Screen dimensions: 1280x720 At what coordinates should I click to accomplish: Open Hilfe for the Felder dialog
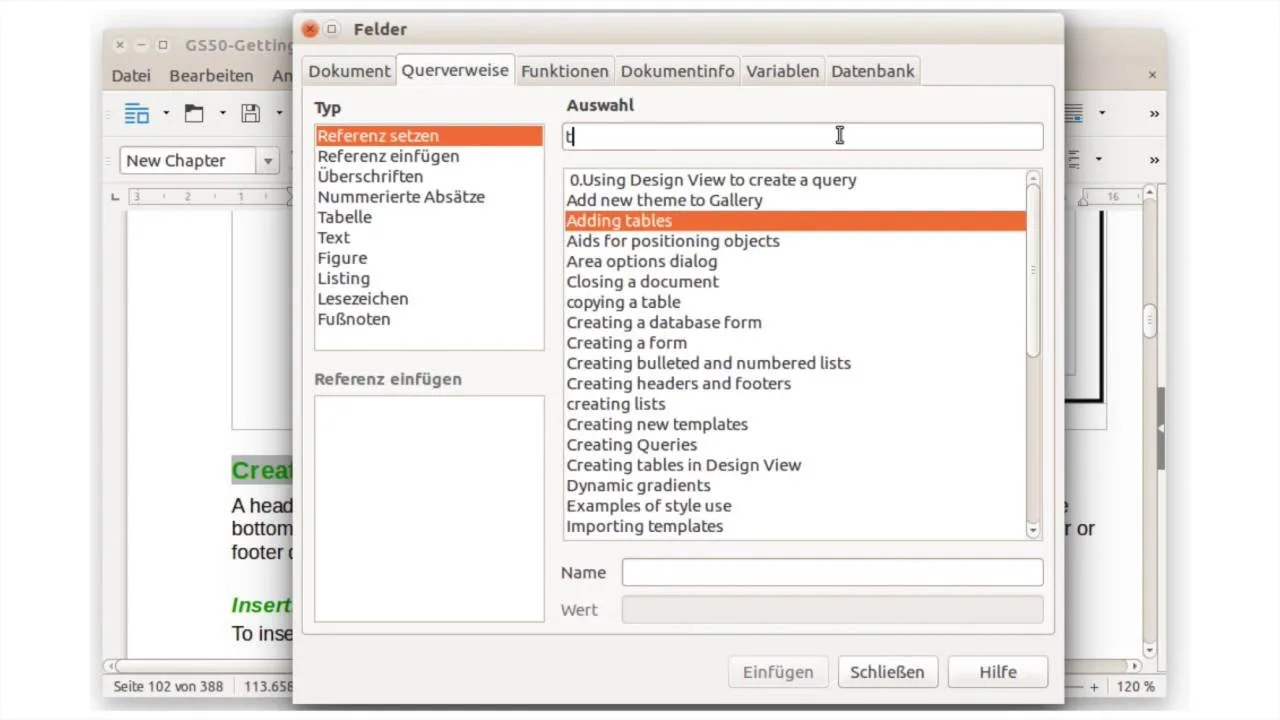(x=998, y=672)
